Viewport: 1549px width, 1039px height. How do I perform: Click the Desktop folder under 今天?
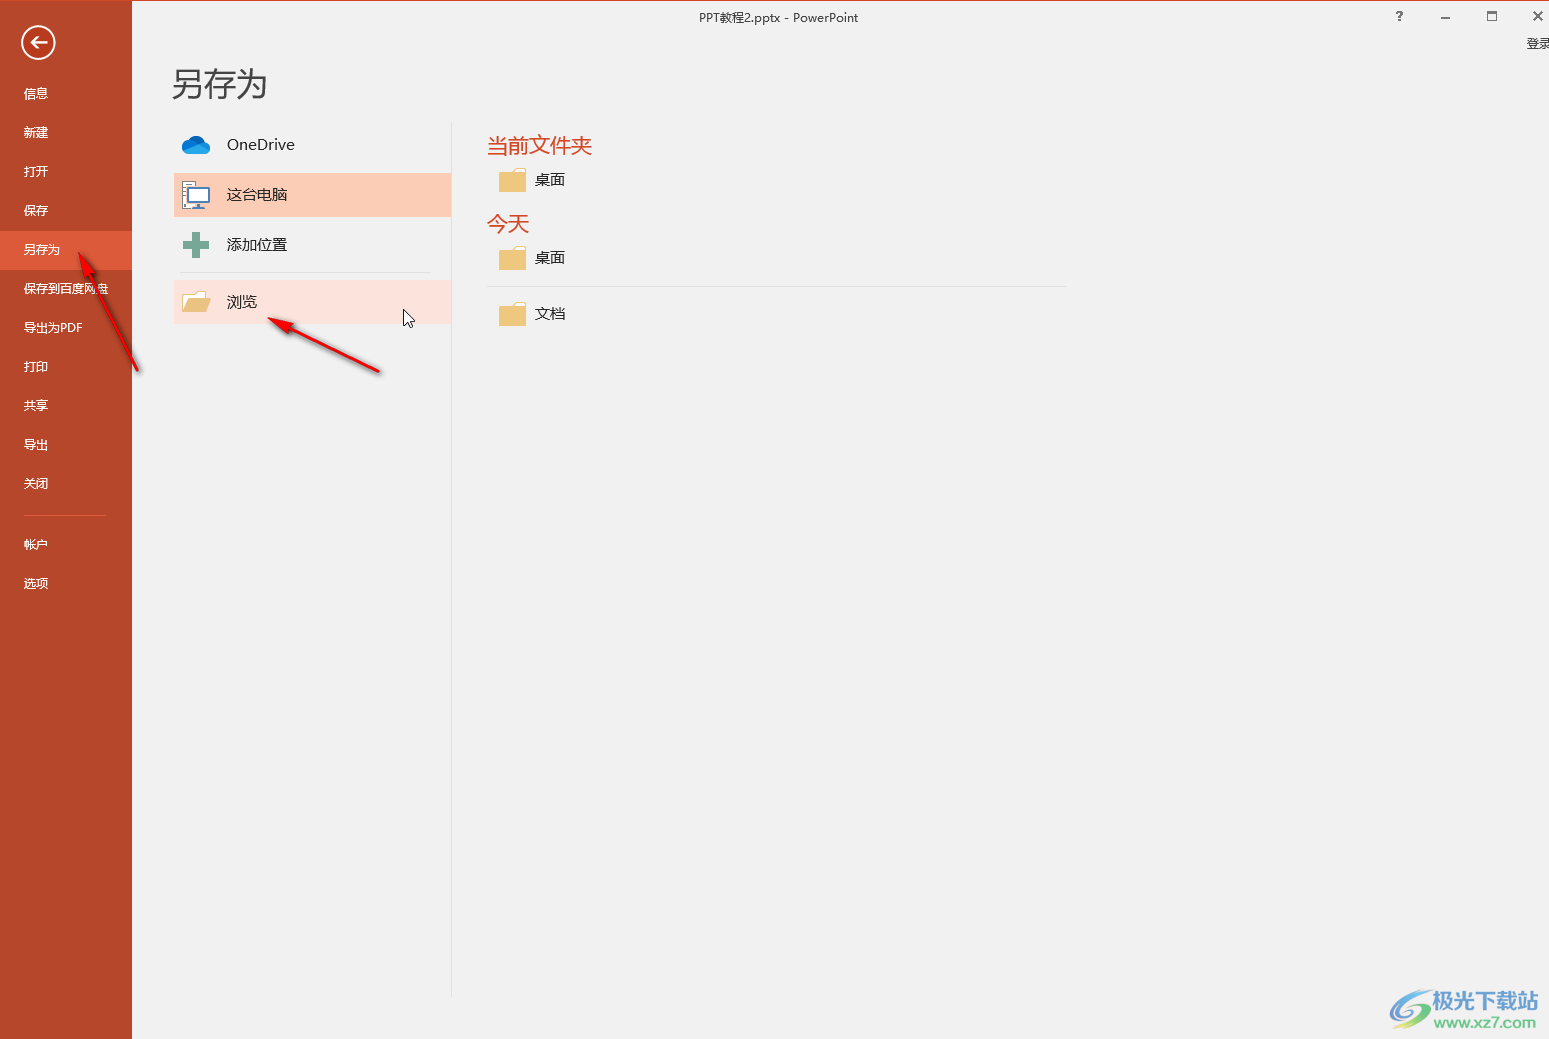(512, 258)
